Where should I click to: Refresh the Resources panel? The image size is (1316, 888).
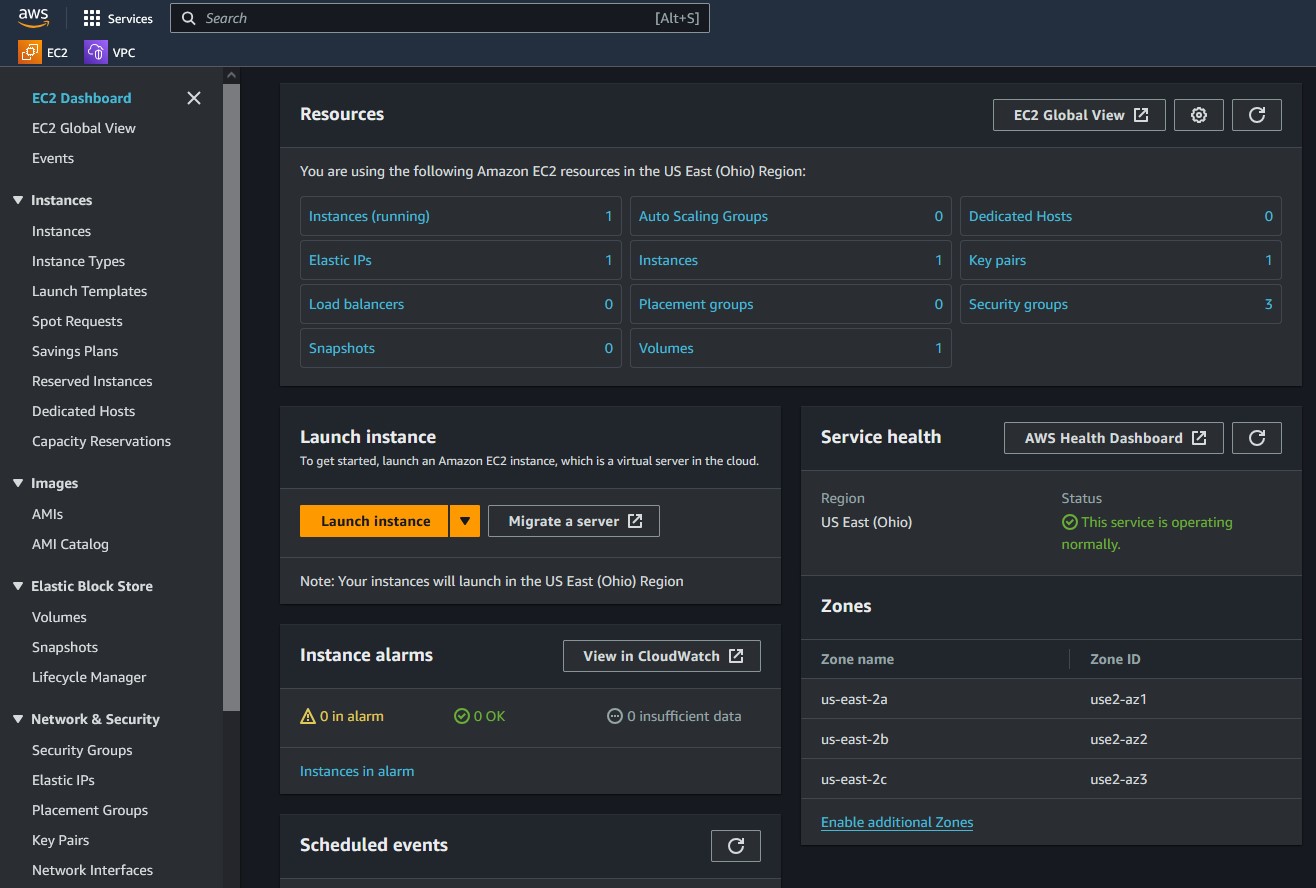point(1257,115)
